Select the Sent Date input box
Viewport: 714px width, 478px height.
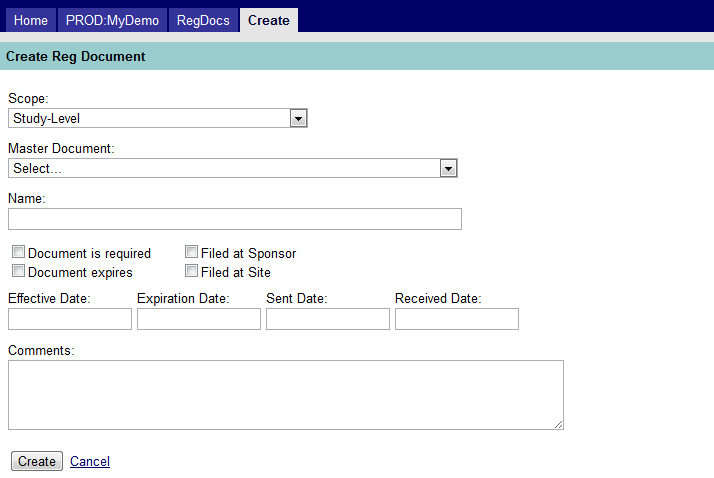[x=328, y=319]
